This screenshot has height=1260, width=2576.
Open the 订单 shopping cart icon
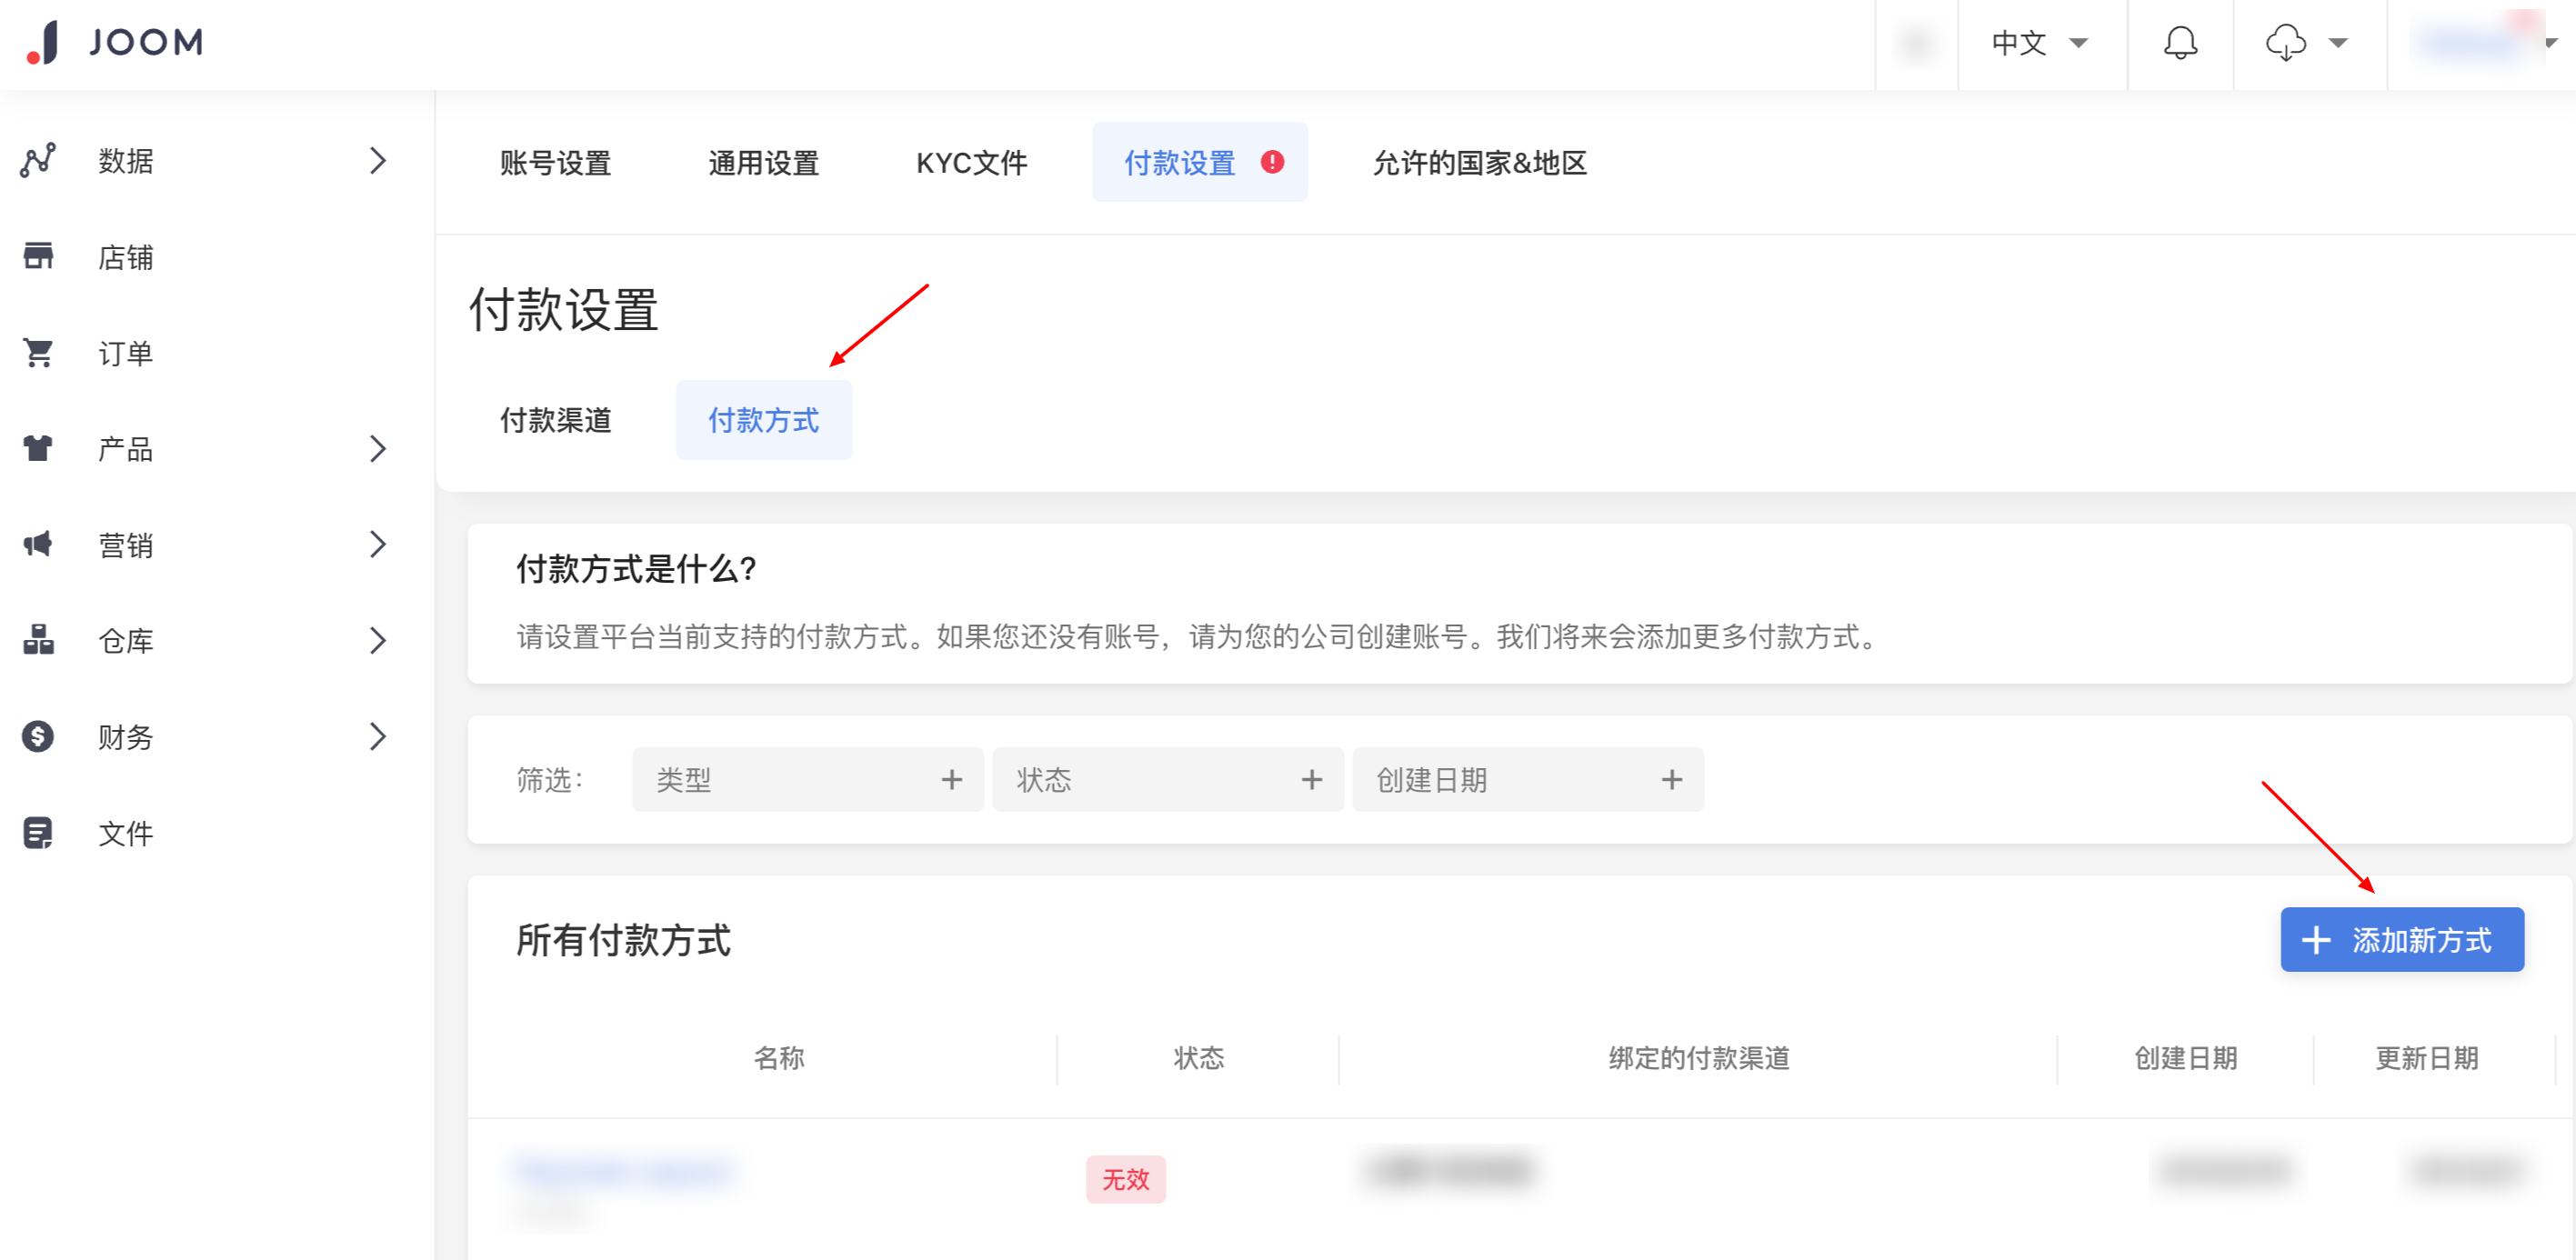click(x=38, y=352)
